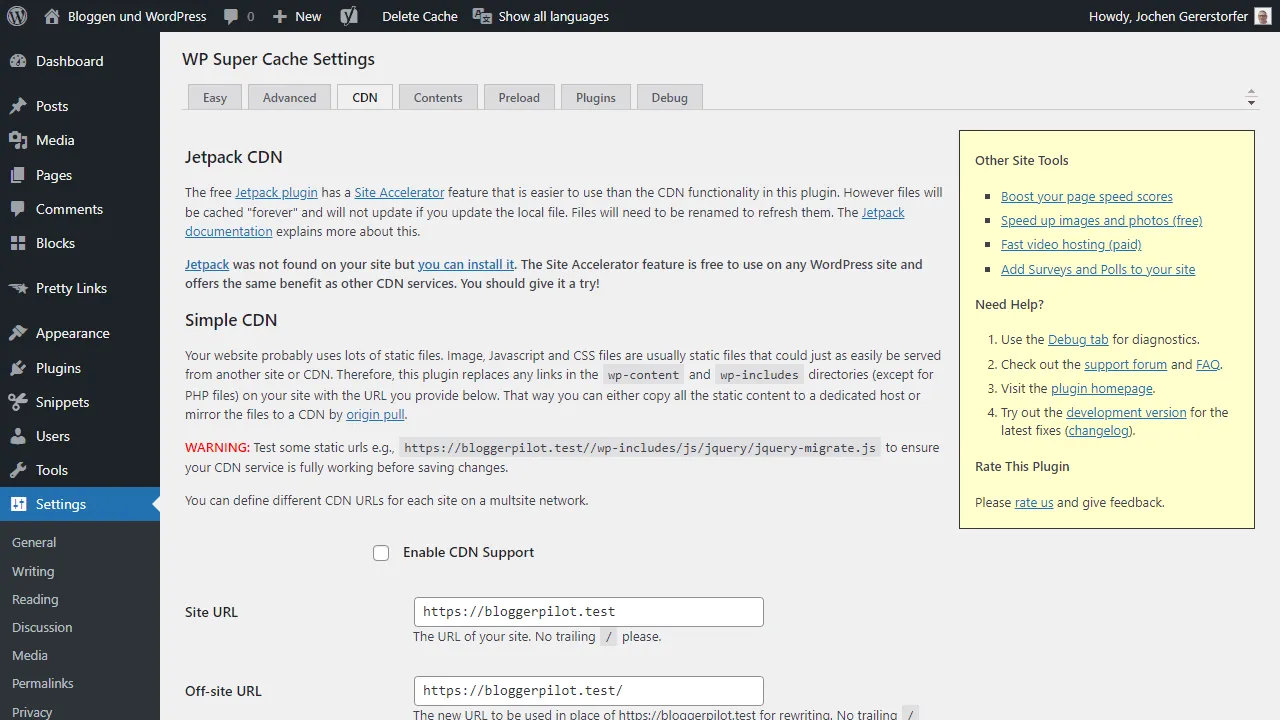Open Reading settings submenu item
This screenshot has height=720, width=1280.
click(35, 599)
